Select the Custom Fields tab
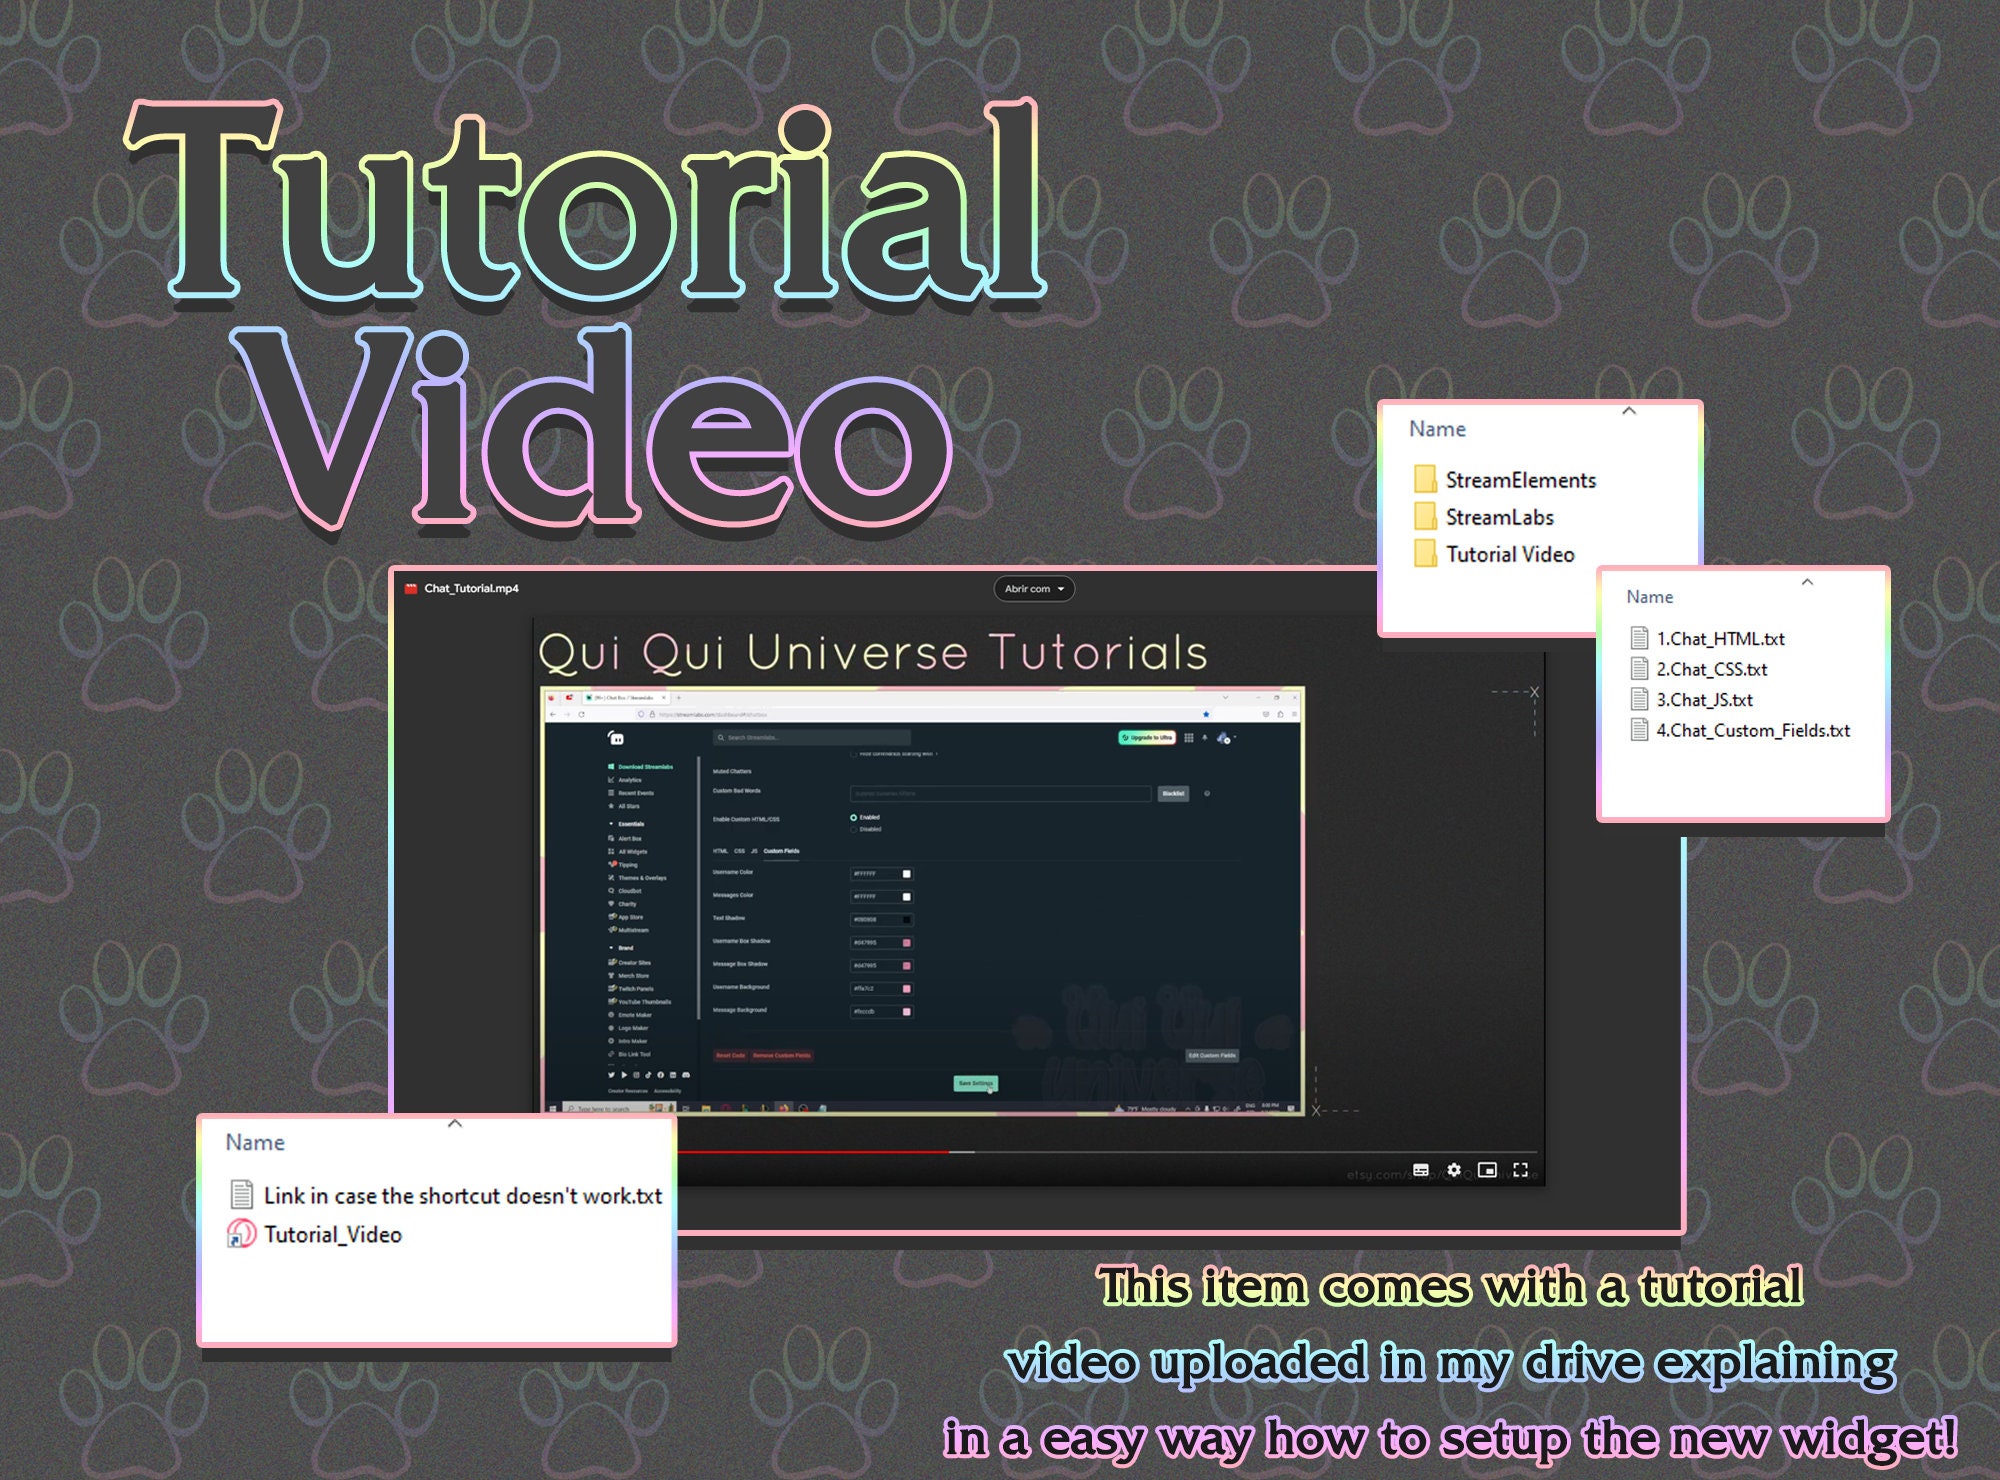This screenshot has width=2000, height=1480. pos(781,851)
